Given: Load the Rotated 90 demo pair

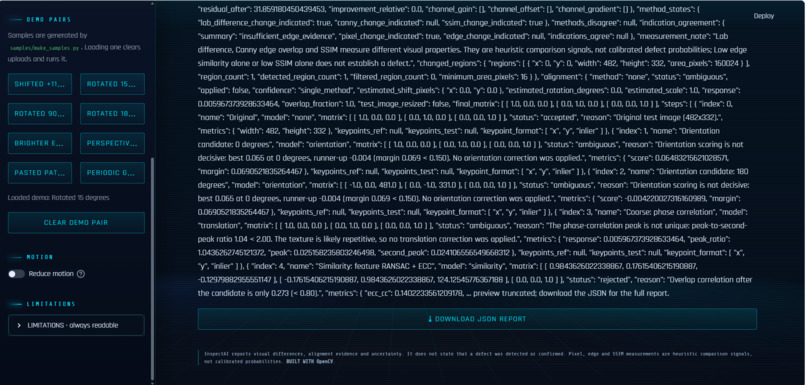Looking at the screenshot, I should click(x=40, y=114).
